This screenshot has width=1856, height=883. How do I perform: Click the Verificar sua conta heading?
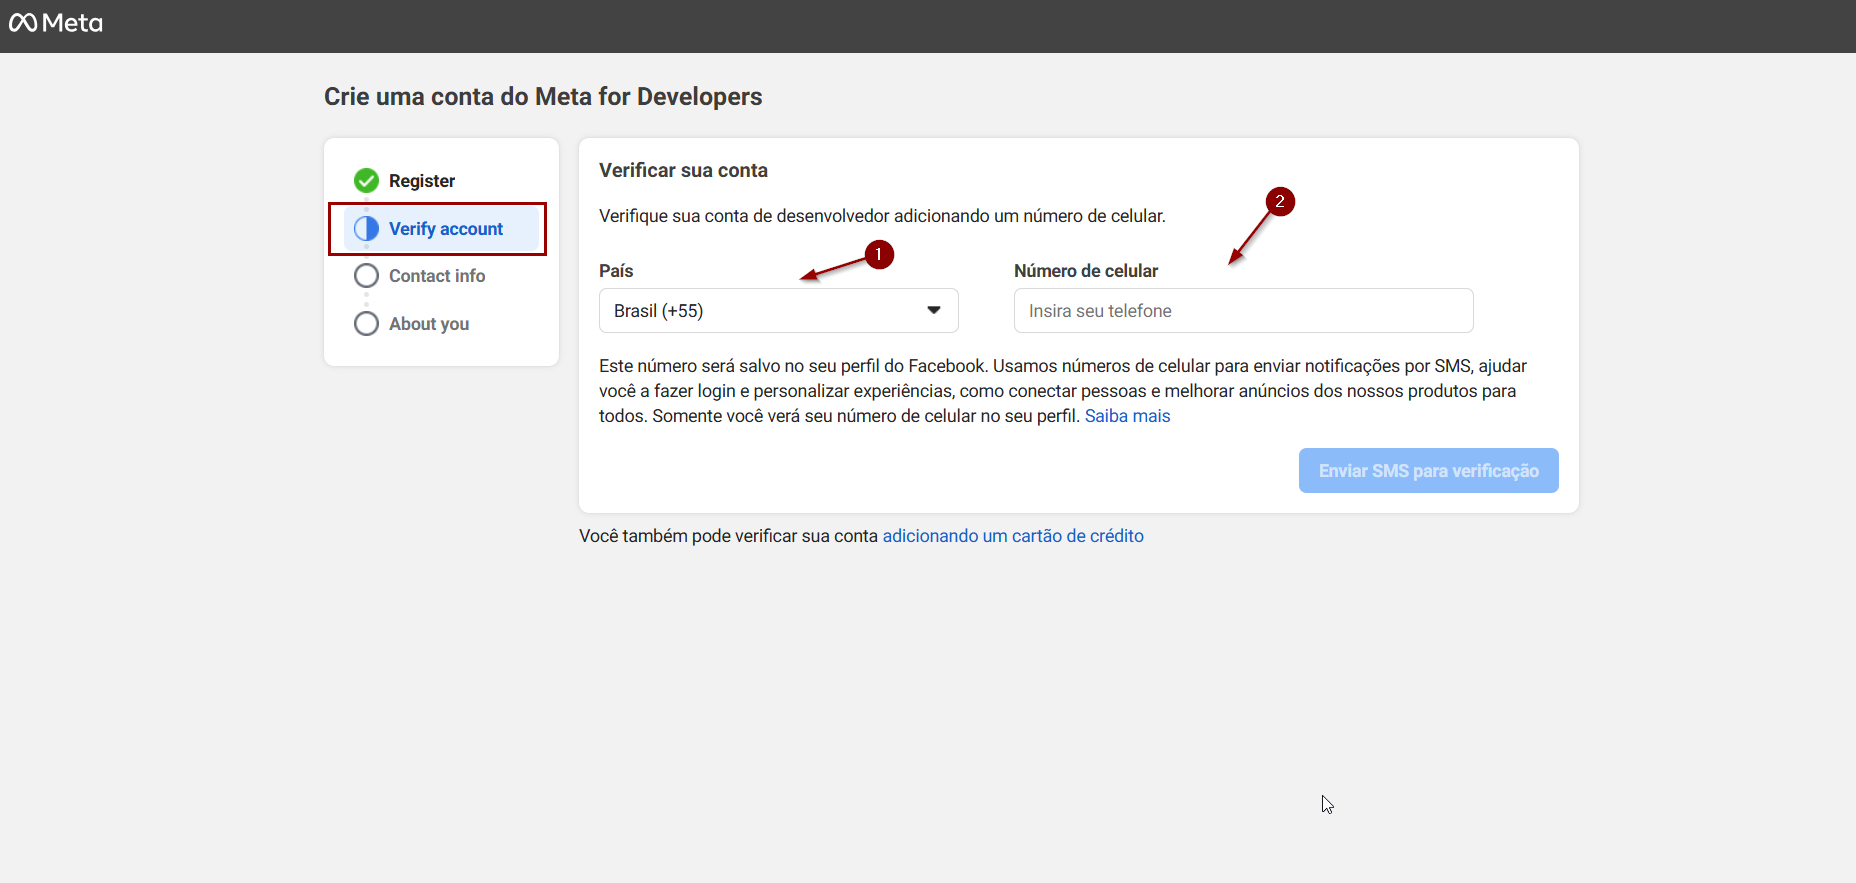(683, 171)
